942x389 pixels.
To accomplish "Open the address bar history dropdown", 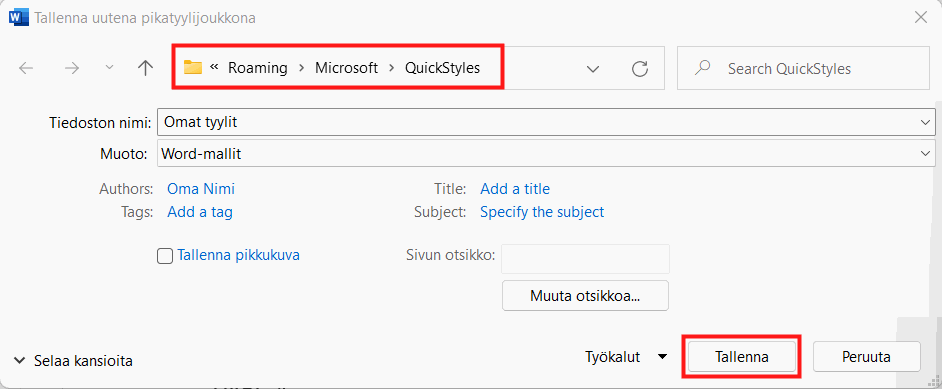I will click(x=593, y=69).
